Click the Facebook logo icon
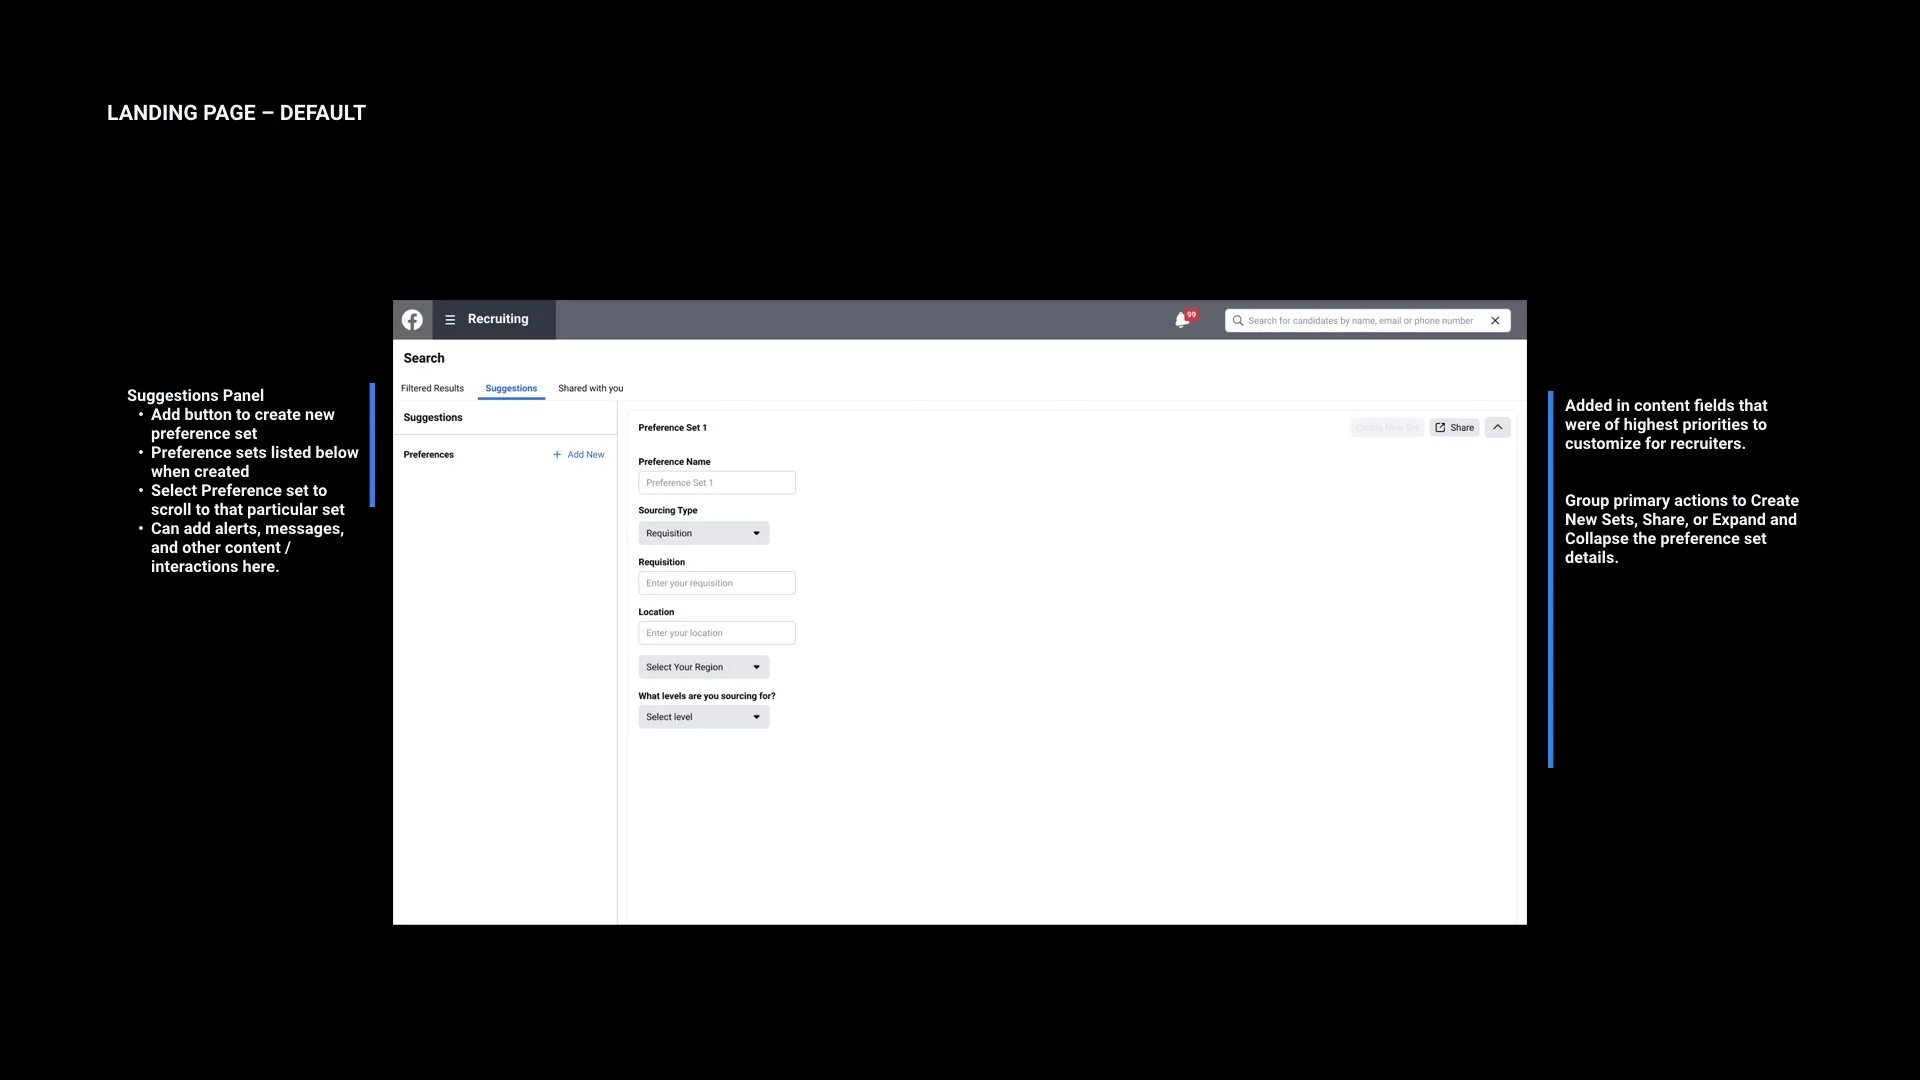This screenshot has width=1920, height=1080. coord(412,320)
